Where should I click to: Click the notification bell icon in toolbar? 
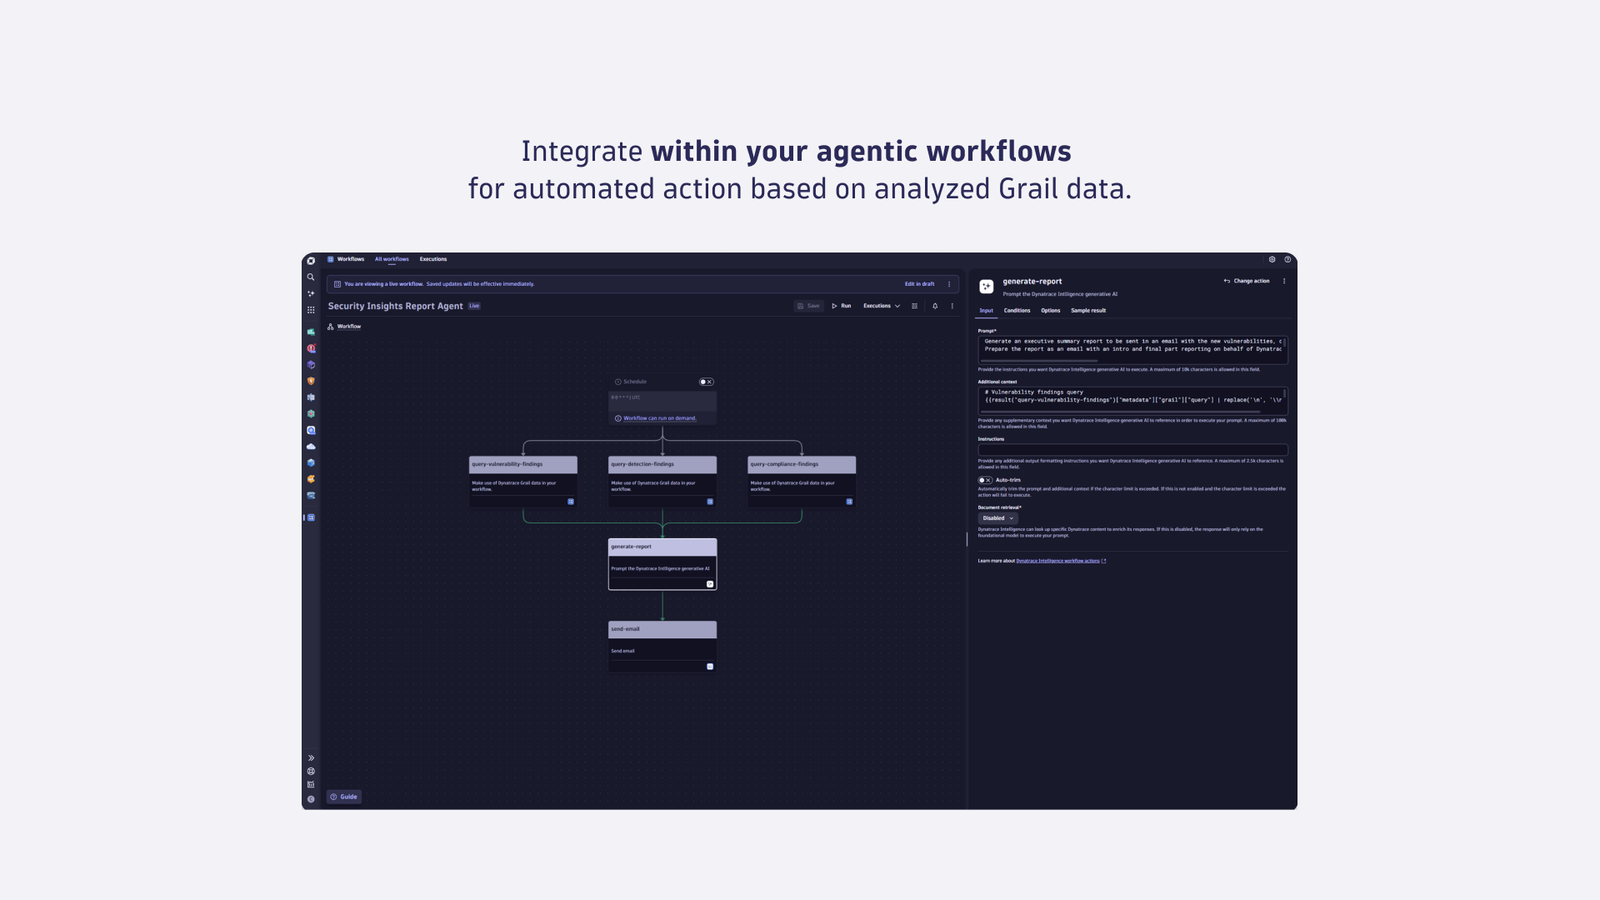tap(935, 306)
